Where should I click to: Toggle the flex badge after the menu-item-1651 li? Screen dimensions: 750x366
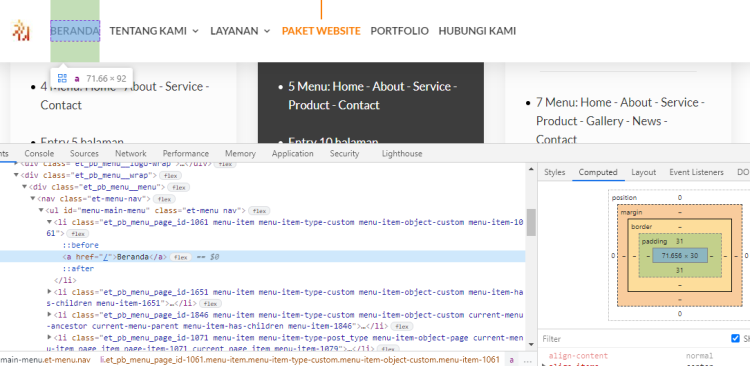(210, 304)
